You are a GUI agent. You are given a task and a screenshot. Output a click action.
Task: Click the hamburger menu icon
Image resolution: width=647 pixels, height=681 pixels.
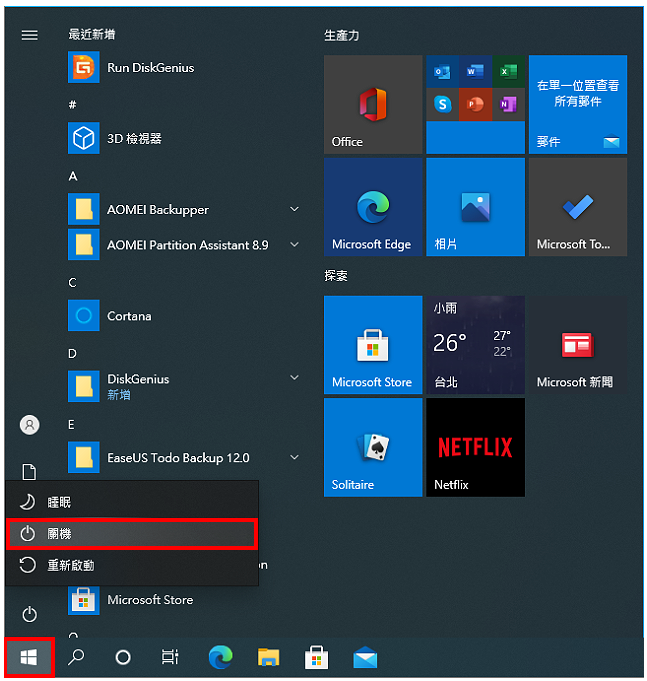point(30,35)
